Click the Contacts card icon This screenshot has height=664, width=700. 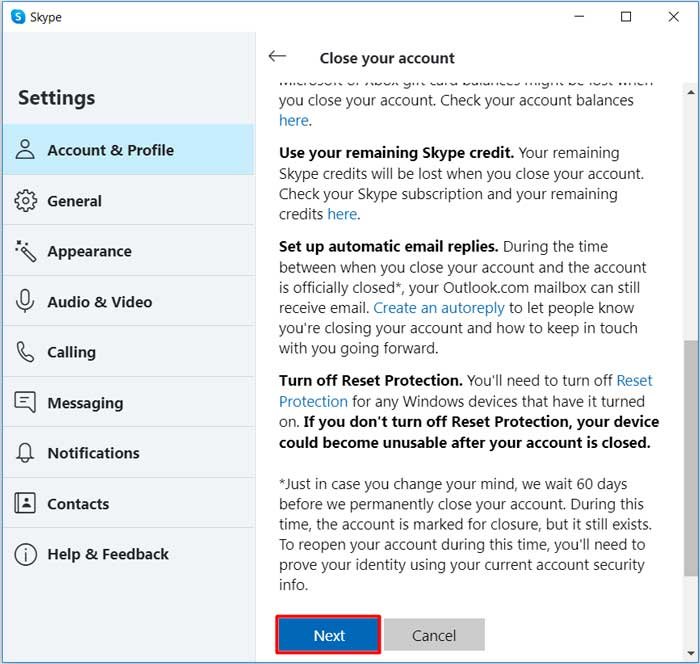coord(25,503)
